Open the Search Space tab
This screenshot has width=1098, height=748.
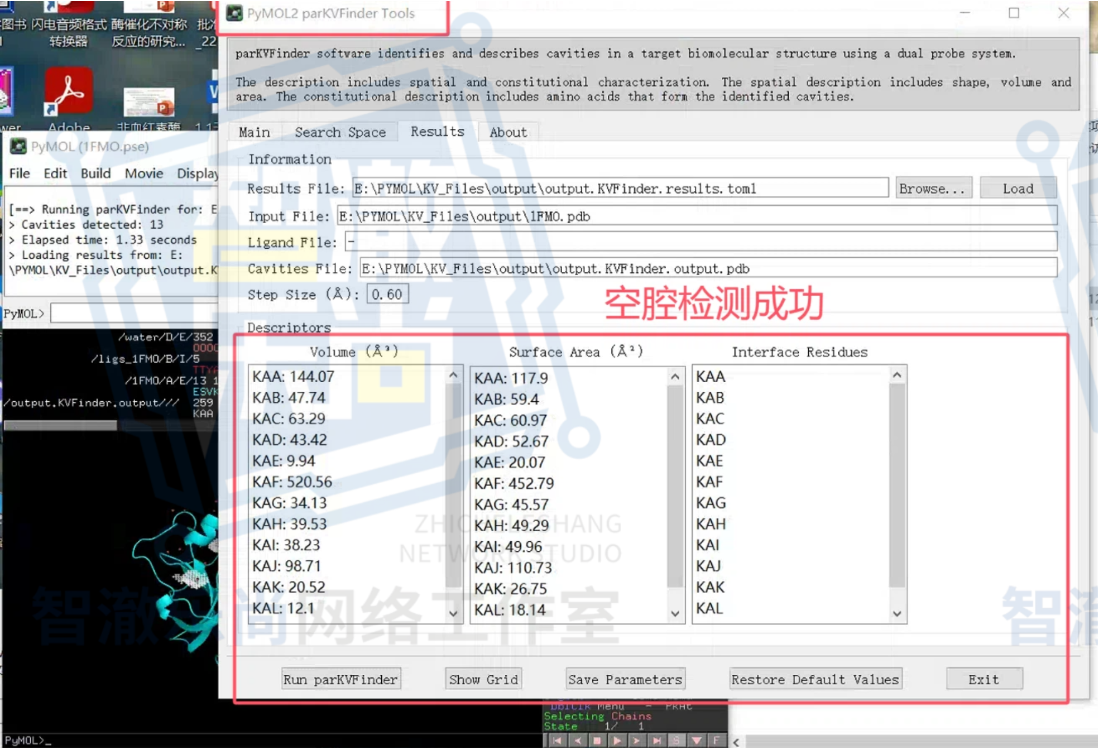click(x=340, y=132)
